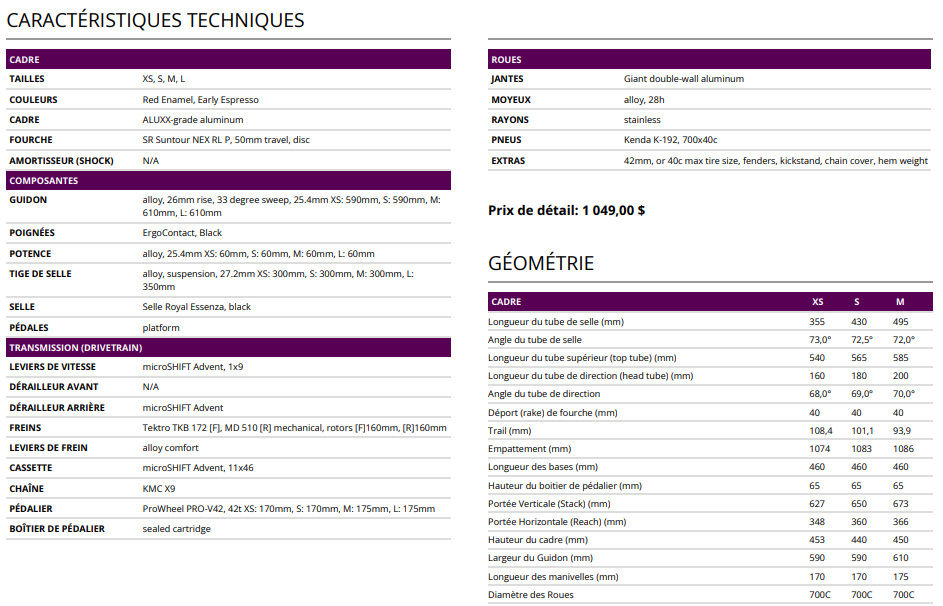The width and height of the screenshot is (943, 606).
Task: Click the Red Enamel, Early Espresso colors text
Action: [200, 100]
